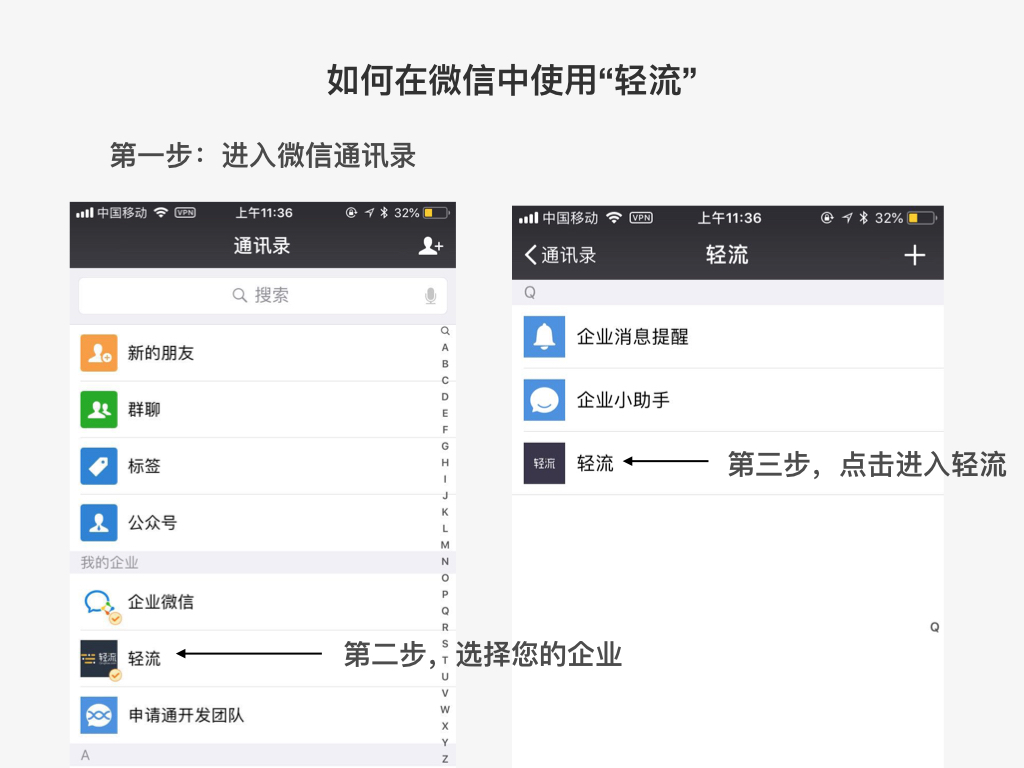Tap 申请通开发团队 icon
This screenshot has width=1024, height=768.
pos(99,715)
